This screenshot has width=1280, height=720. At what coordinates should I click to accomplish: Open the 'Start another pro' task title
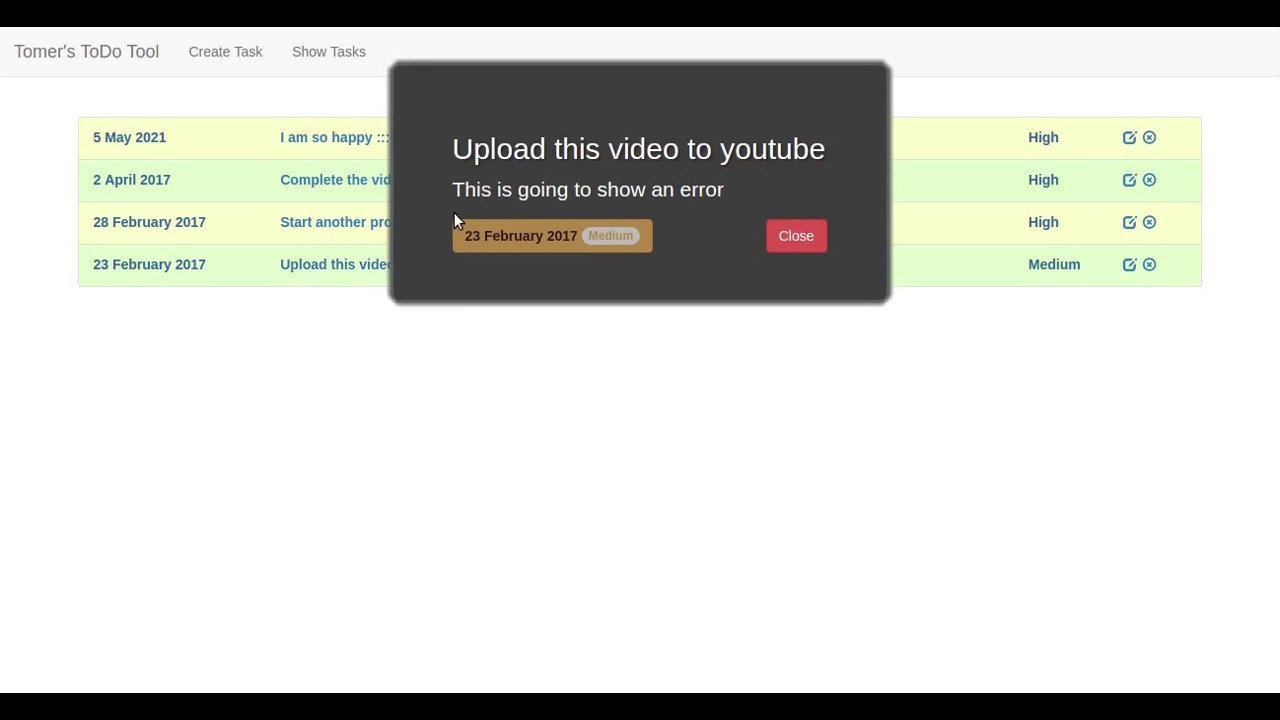[334, 222]
